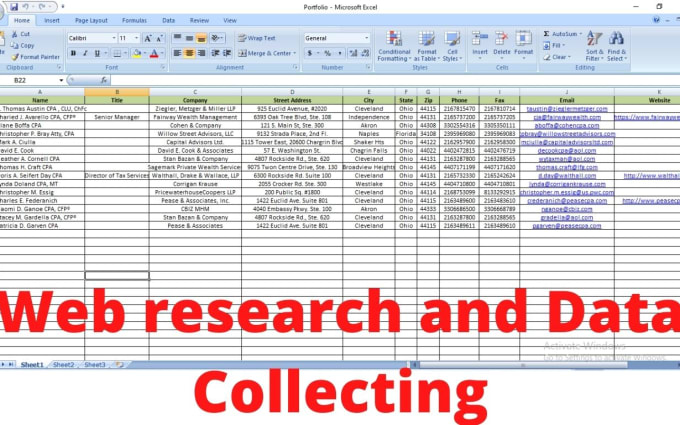This screenshot has width=680, height=425.
Task: Open the Calibri font name dropdown
Action: coord(114,38)
